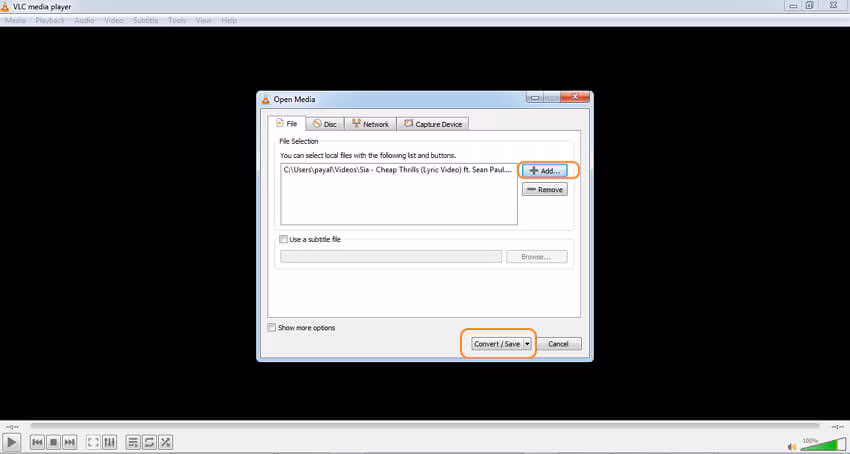This screenshot has width=850, height=454.
Task: Open the Subtitle menu
Action: coord(145,21)
